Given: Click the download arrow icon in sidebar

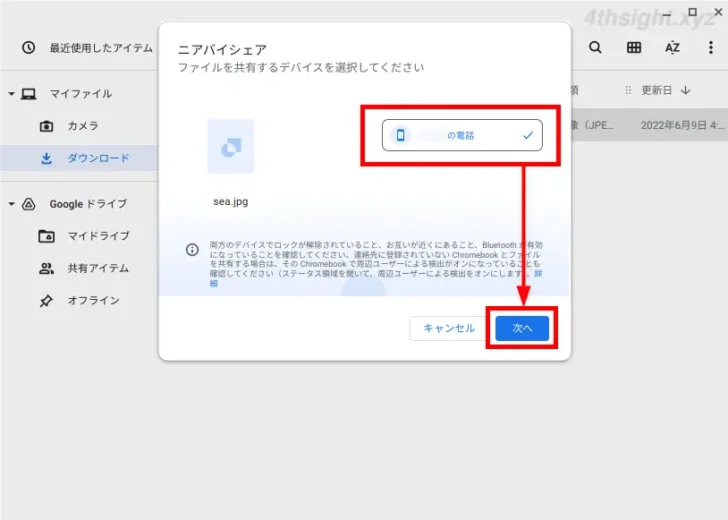Looking at the screenshot, I should (46, 158).
